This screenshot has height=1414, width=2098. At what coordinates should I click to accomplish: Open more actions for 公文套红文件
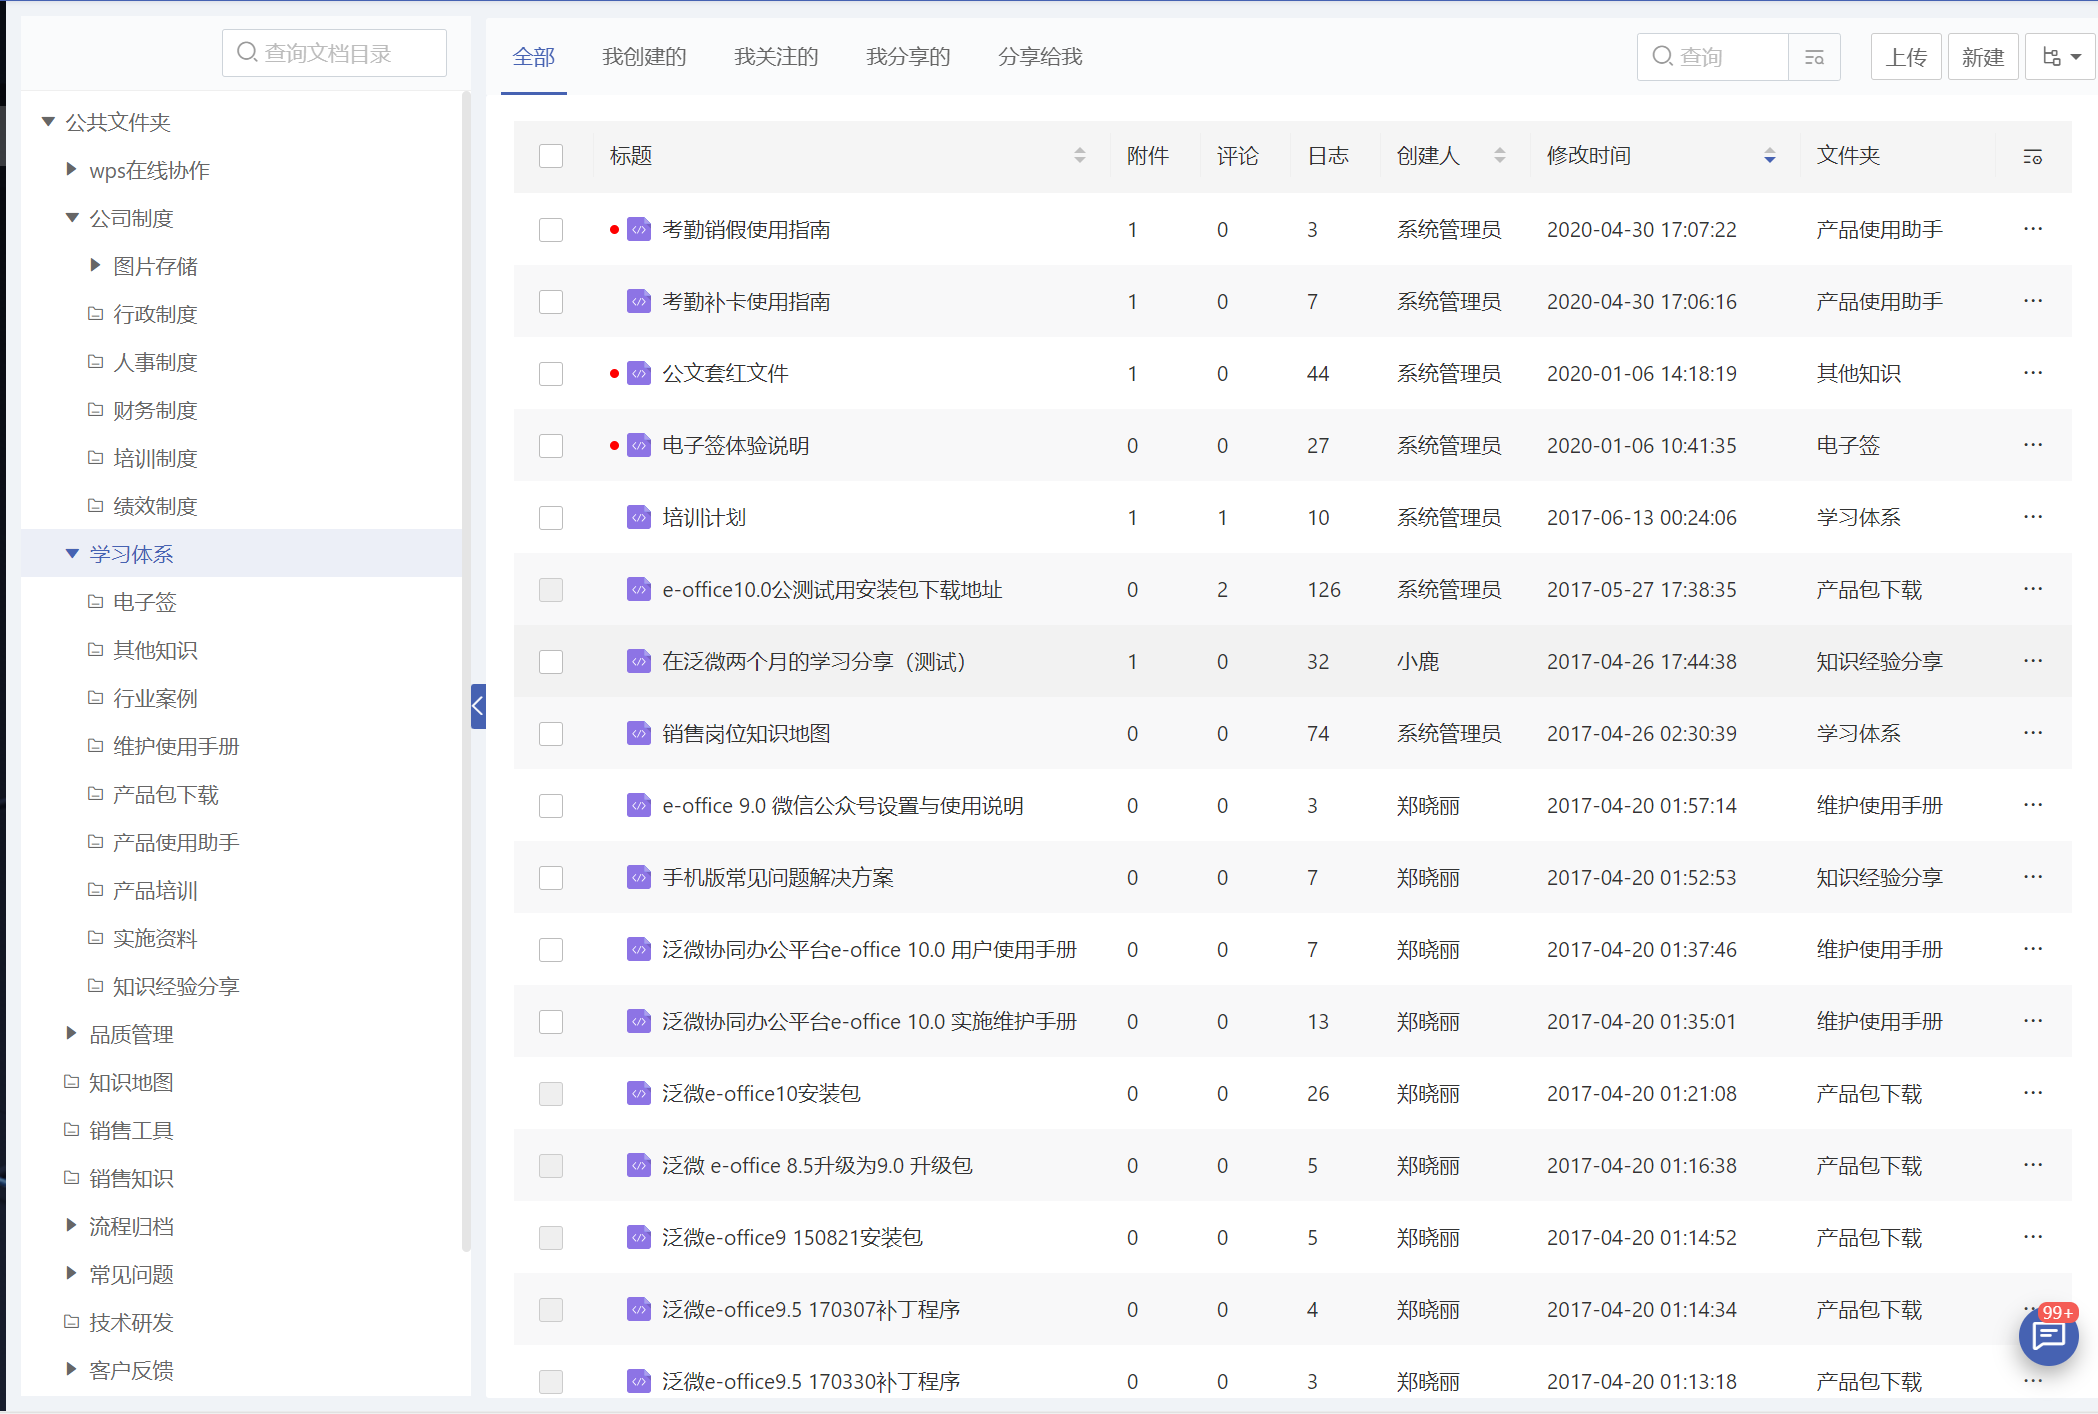coord(2032,373)
